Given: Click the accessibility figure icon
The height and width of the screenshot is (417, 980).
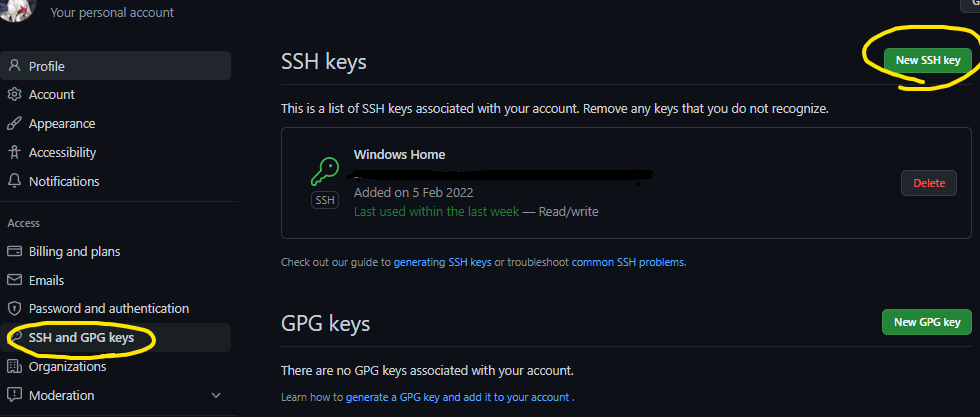Looking at the screenshot, I should point(14,153).
